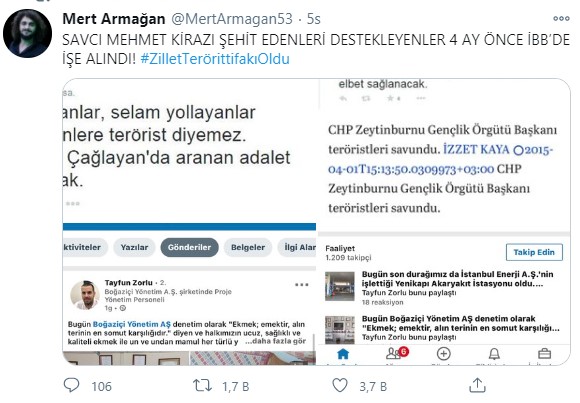Share the tweet using share icon
The image size is (580, 403).
(x=477, y=385)
